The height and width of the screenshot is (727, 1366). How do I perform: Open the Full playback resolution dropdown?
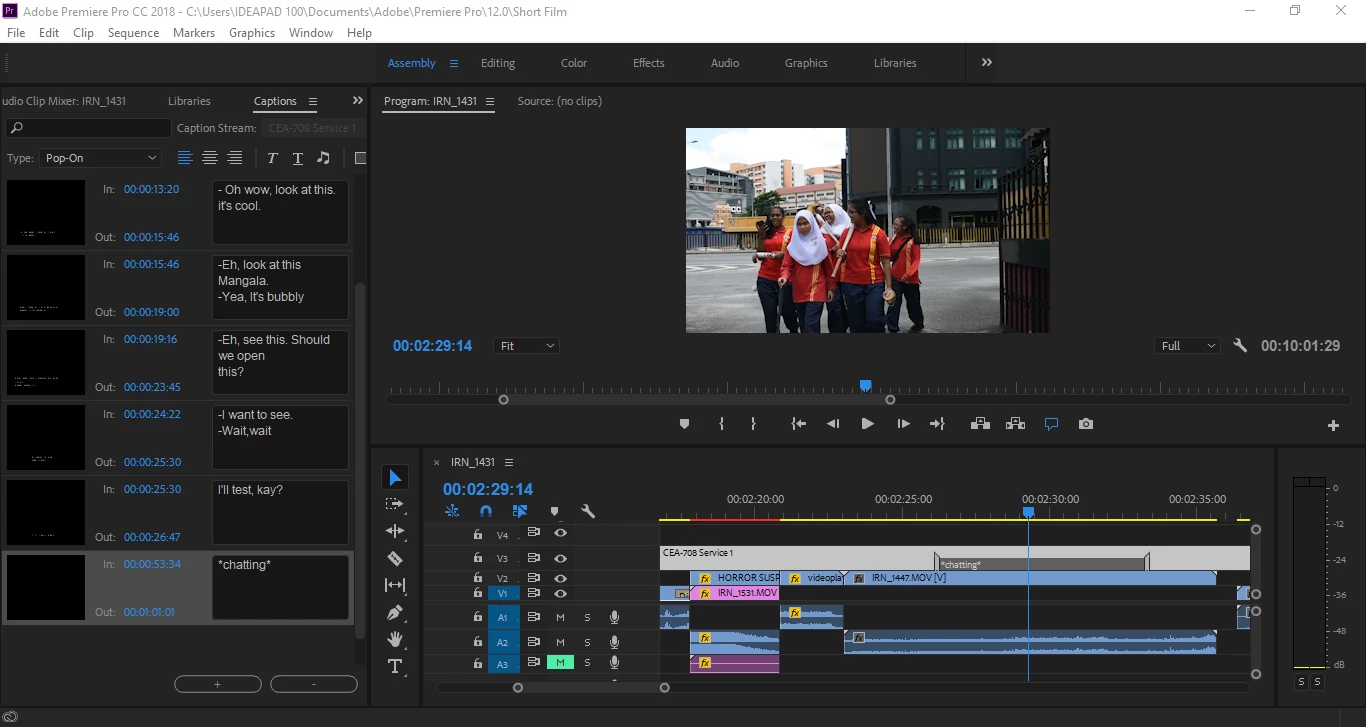point(1188,346)
